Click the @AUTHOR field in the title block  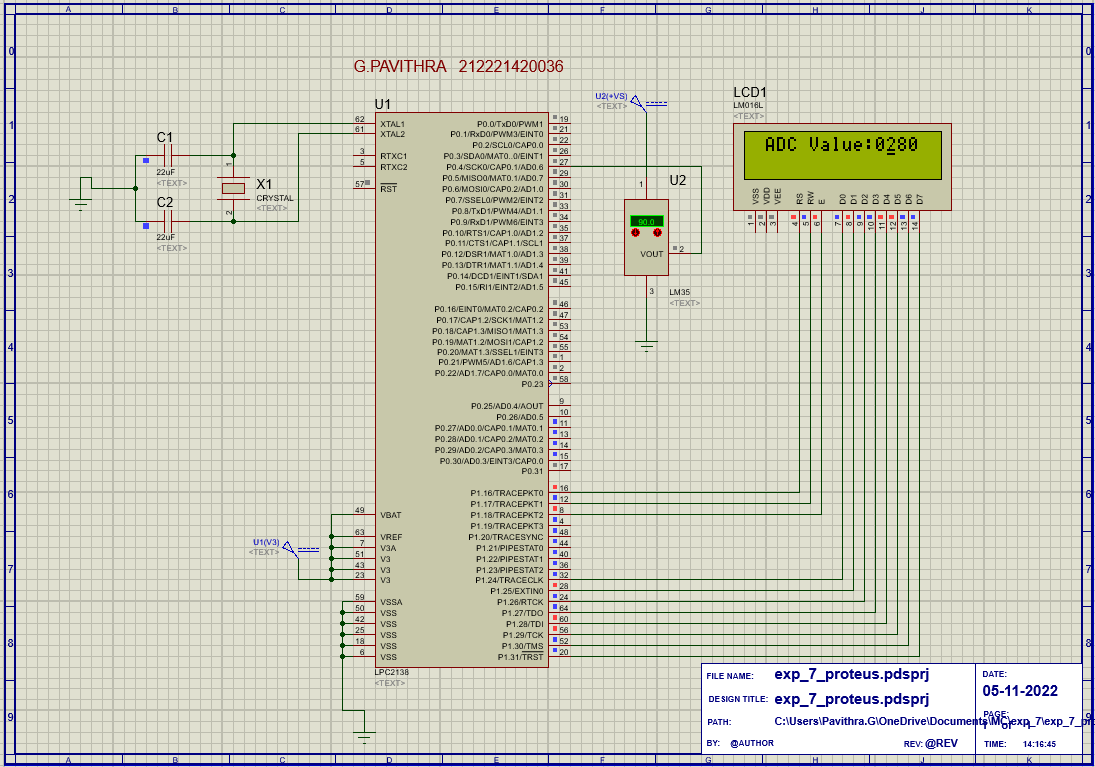coord(751,743)
